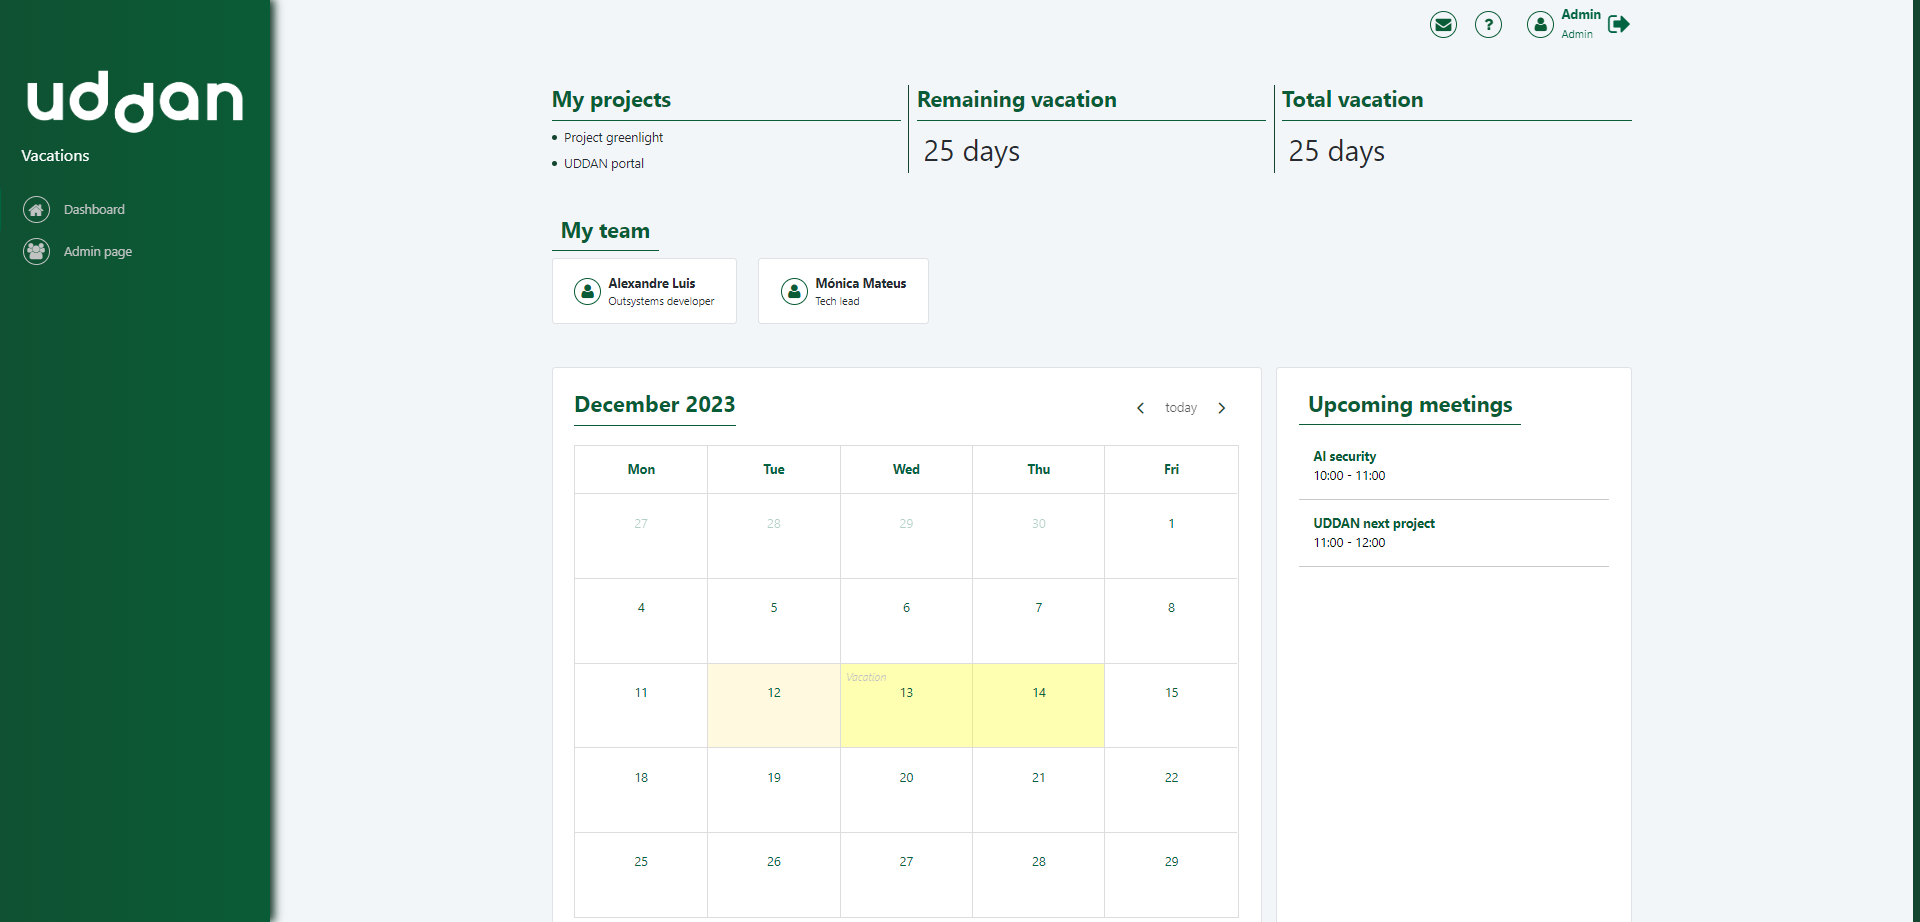The height and width of the screenshot is (922, 1920).
Task: Open Project greenlight from My projects
Action: 613,138
